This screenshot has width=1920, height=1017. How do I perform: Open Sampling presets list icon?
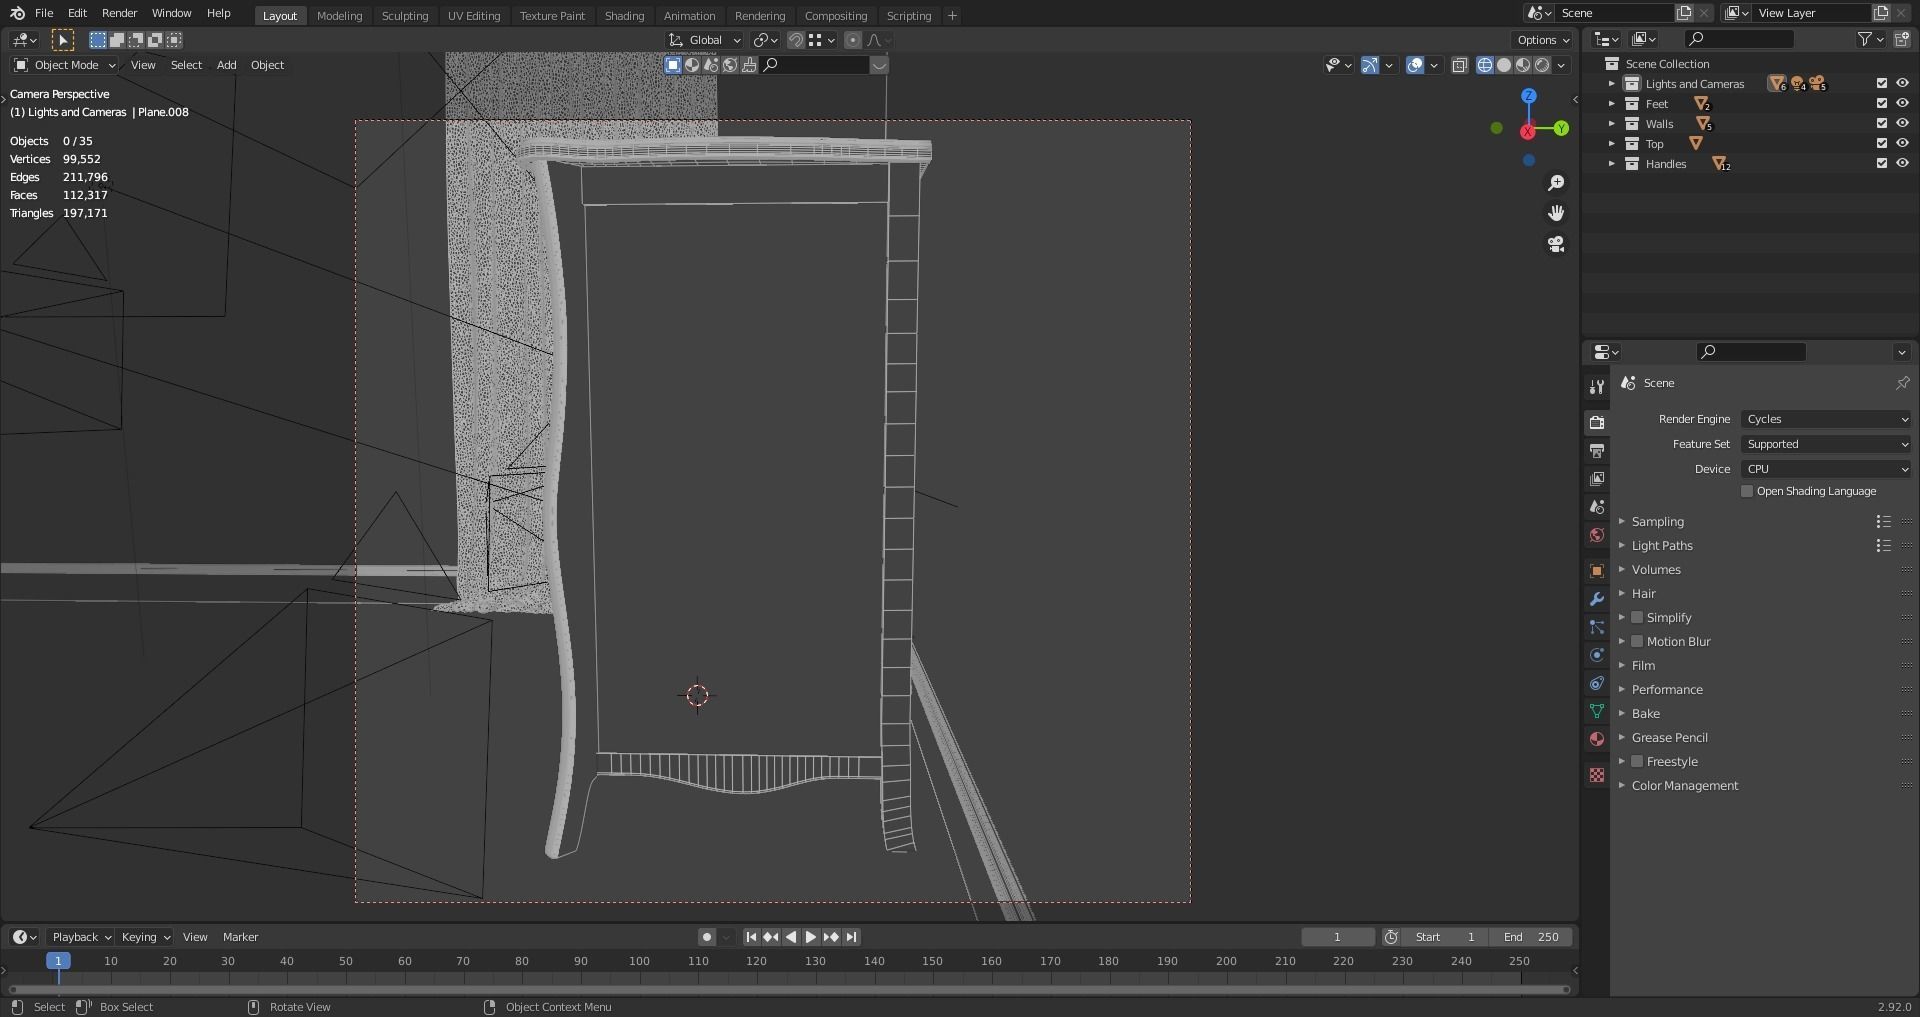coord(1884,522)
